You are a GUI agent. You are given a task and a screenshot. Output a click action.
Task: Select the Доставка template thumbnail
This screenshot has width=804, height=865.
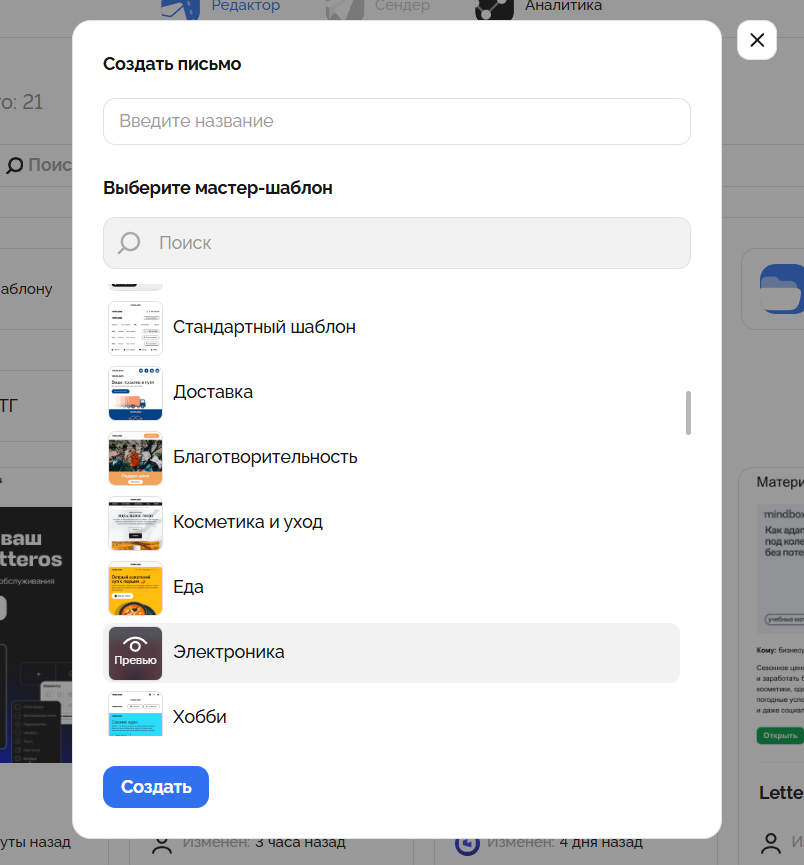coord(135,393)
